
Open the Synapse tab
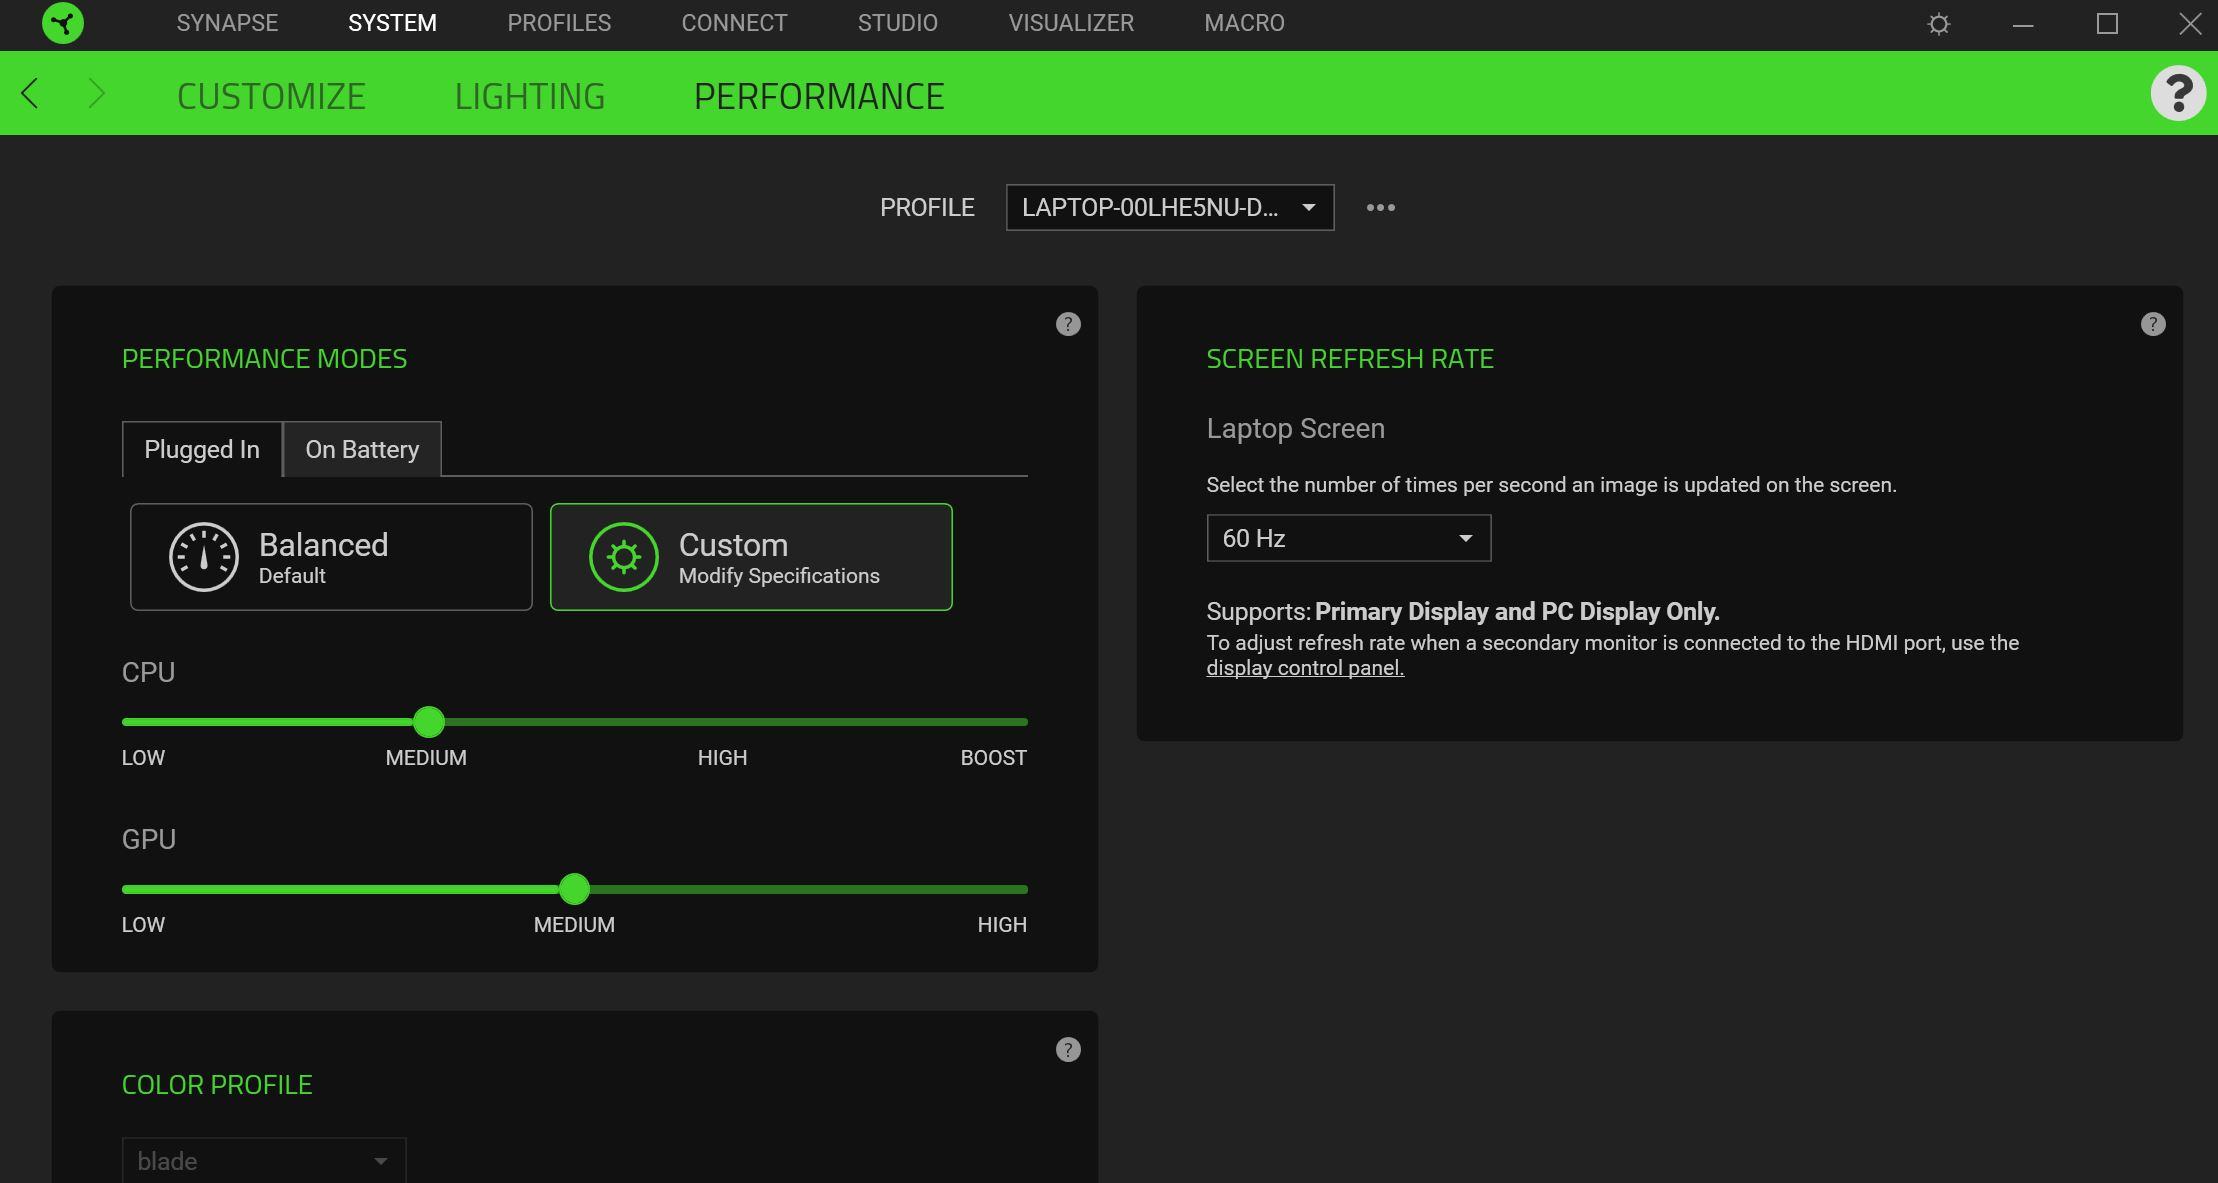[227, 23]
